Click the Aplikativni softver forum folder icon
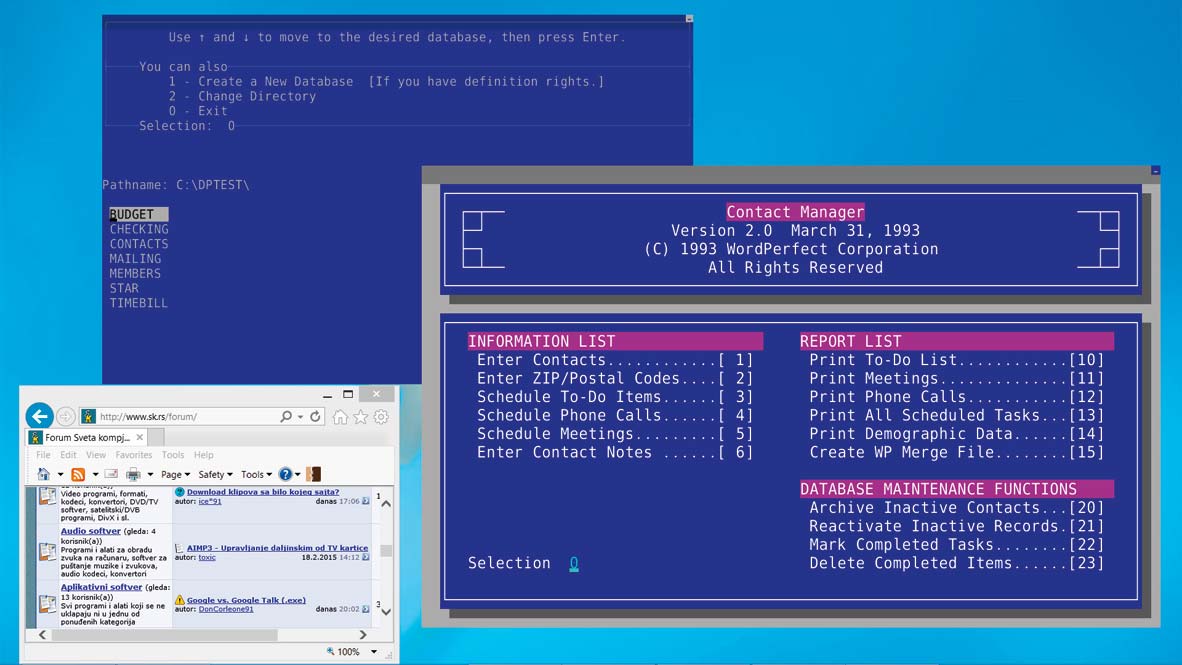Viewport: 1182px width, 665px height. 47,603
